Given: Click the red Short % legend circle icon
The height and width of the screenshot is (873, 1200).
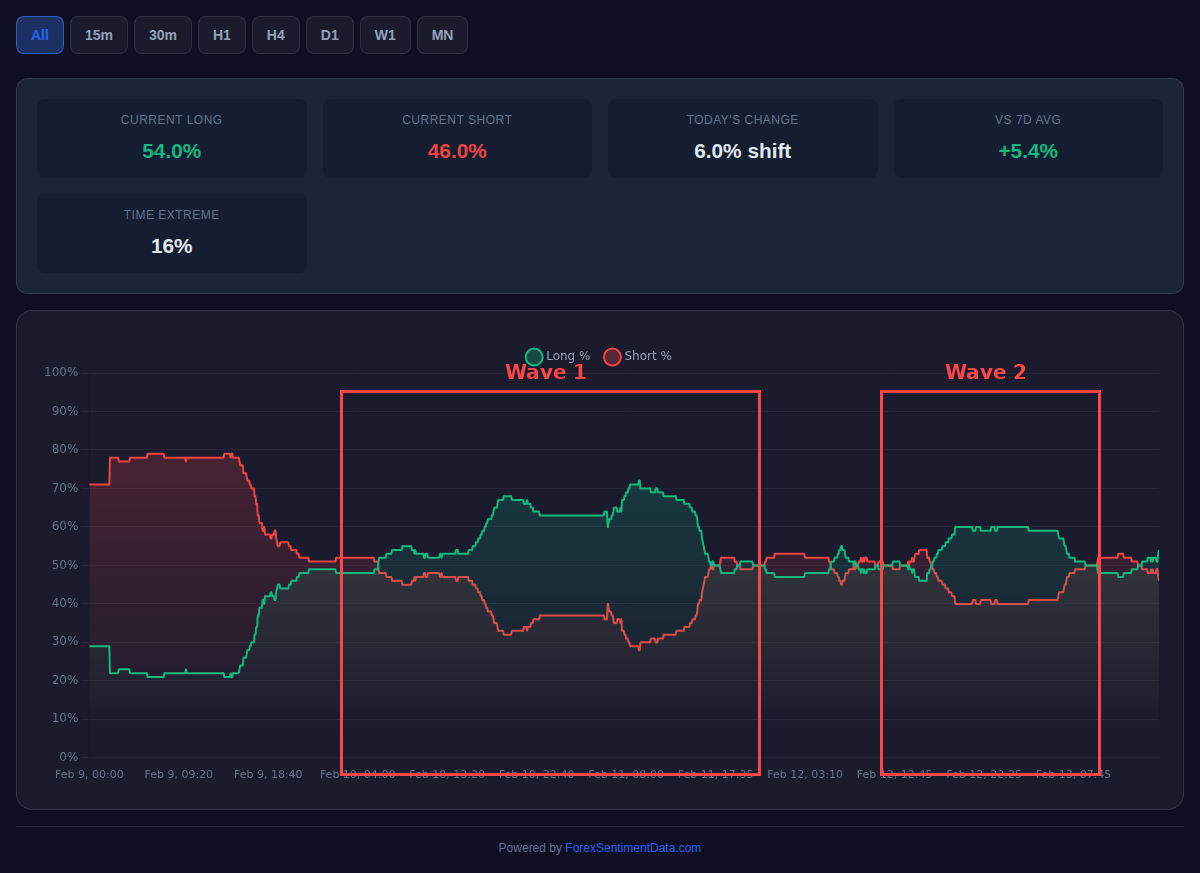Looking at the screenshot, I should click(611, 356).
